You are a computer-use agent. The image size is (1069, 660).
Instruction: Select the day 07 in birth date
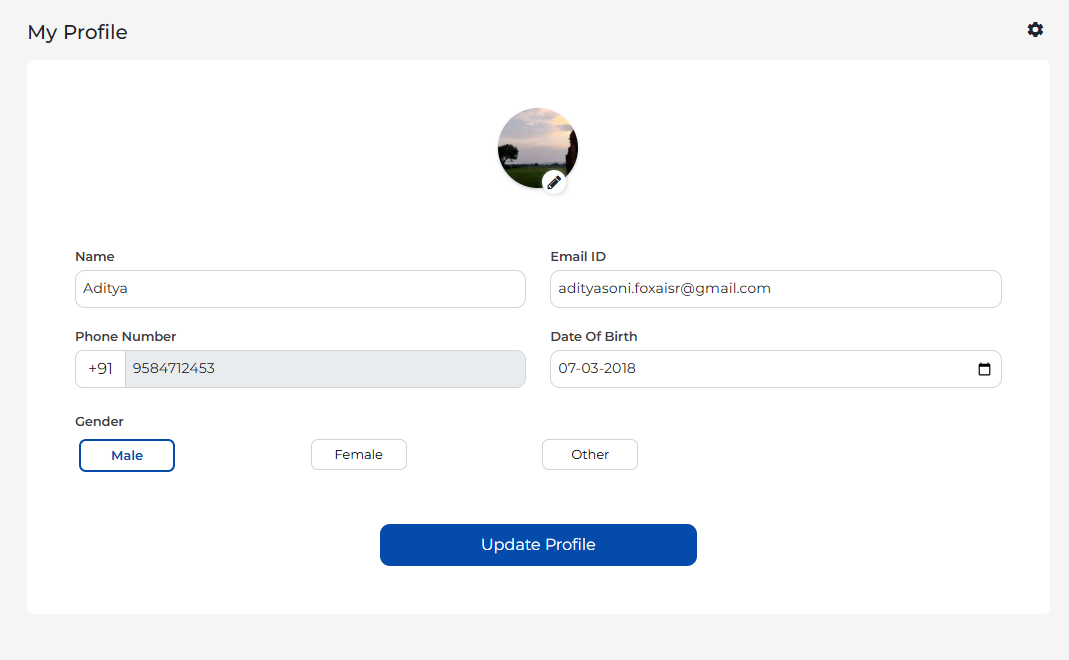[x=567, y=369]
